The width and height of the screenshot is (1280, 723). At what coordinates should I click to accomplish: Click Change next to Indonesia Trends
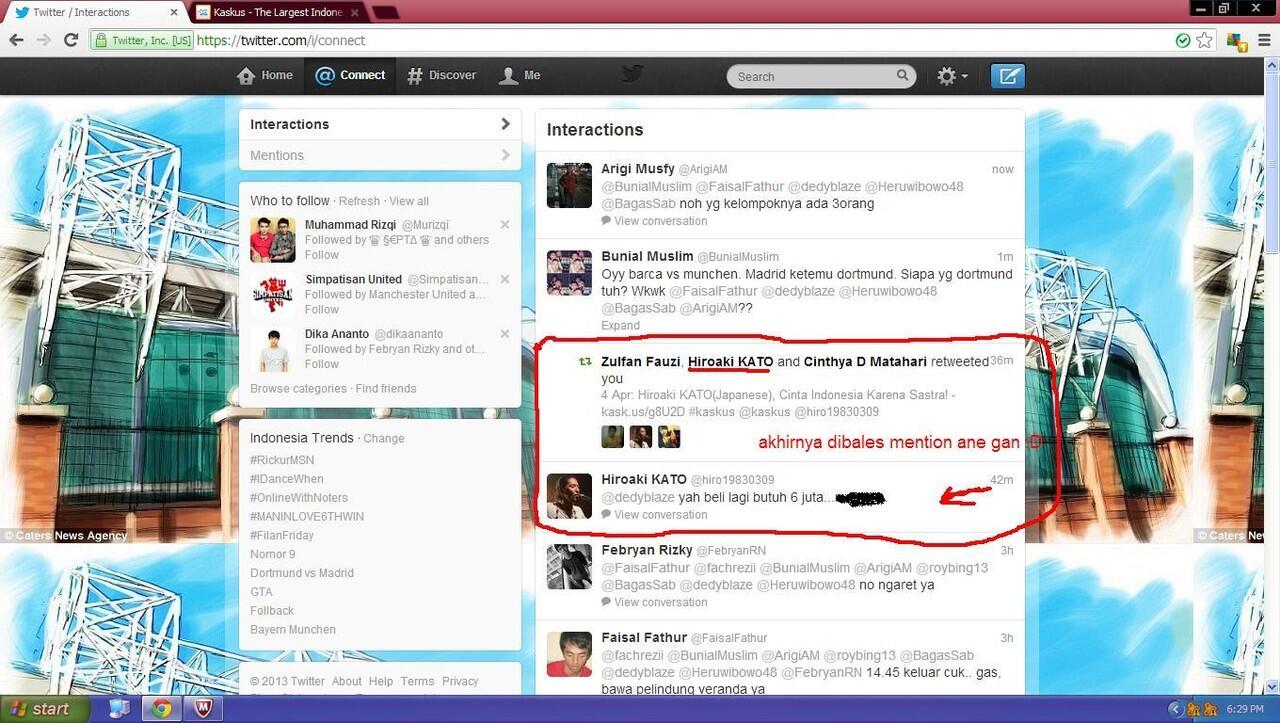[x=384, y=439]
